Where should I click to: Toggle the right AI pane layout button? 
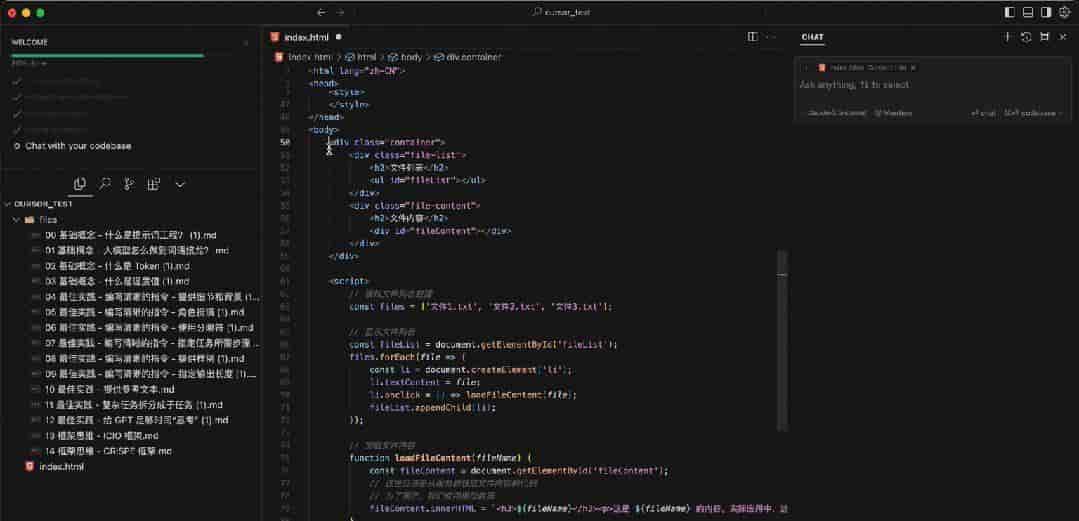click(x=1046, y=12)
